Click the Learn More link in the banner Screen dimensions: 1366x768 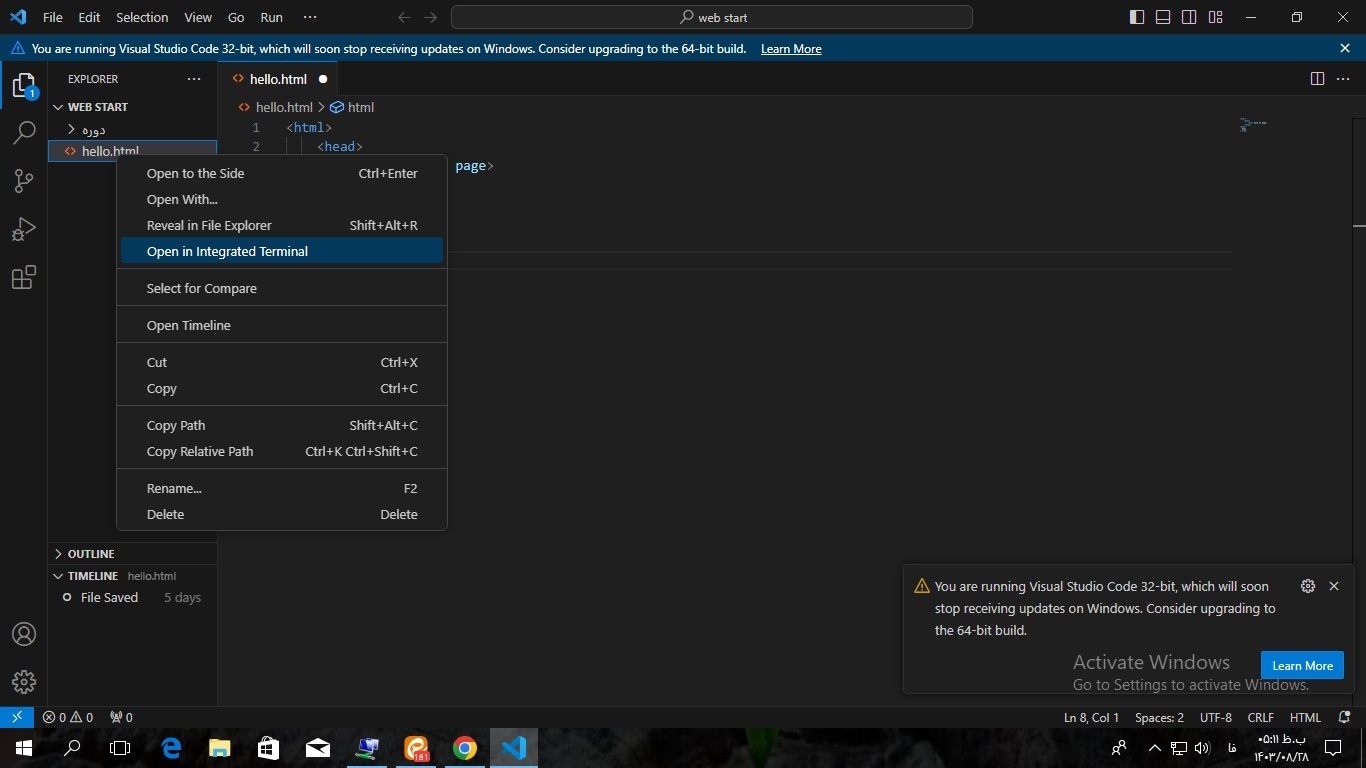(x=791, y=49)
